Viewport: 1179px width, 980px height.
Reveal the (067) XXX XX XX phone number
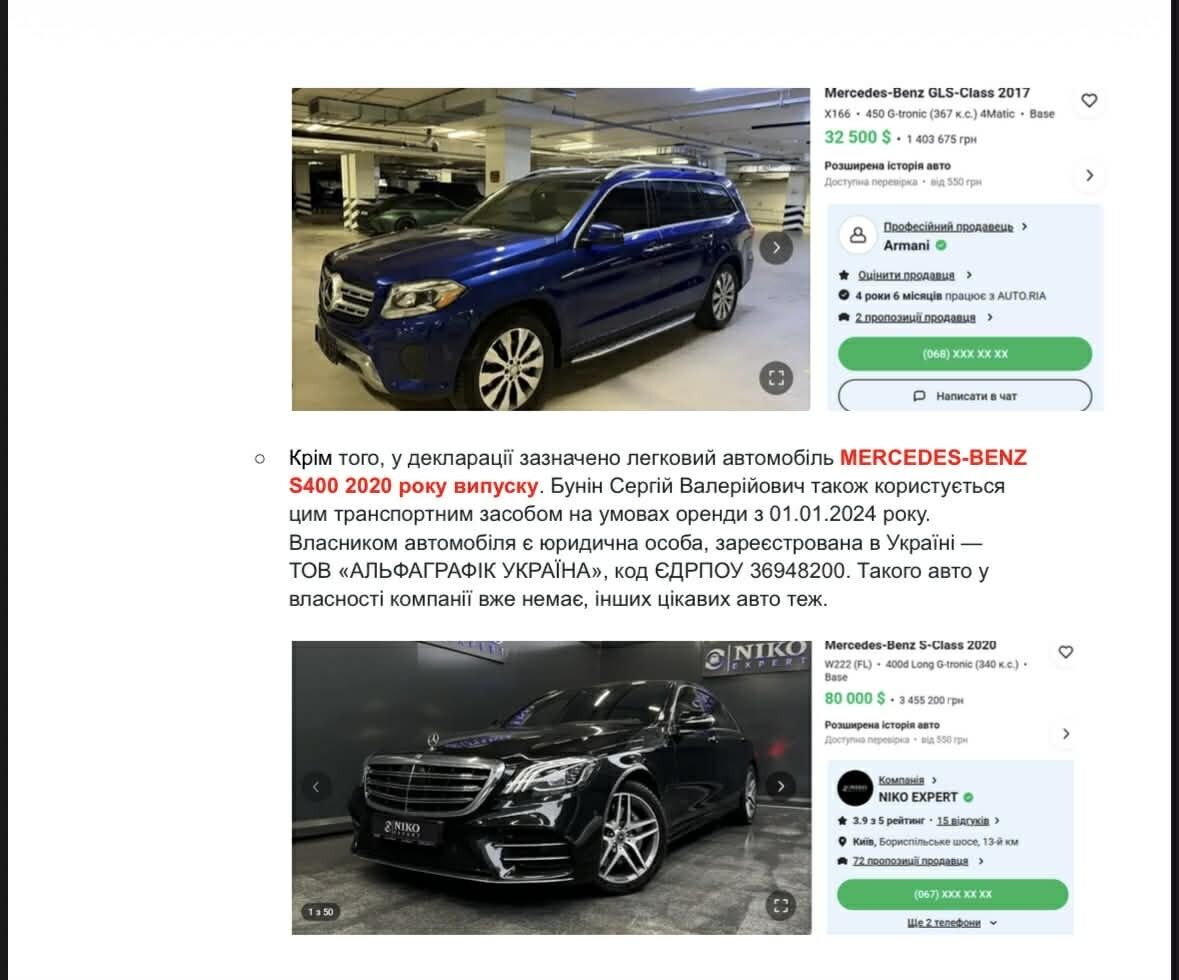point(952,894)
